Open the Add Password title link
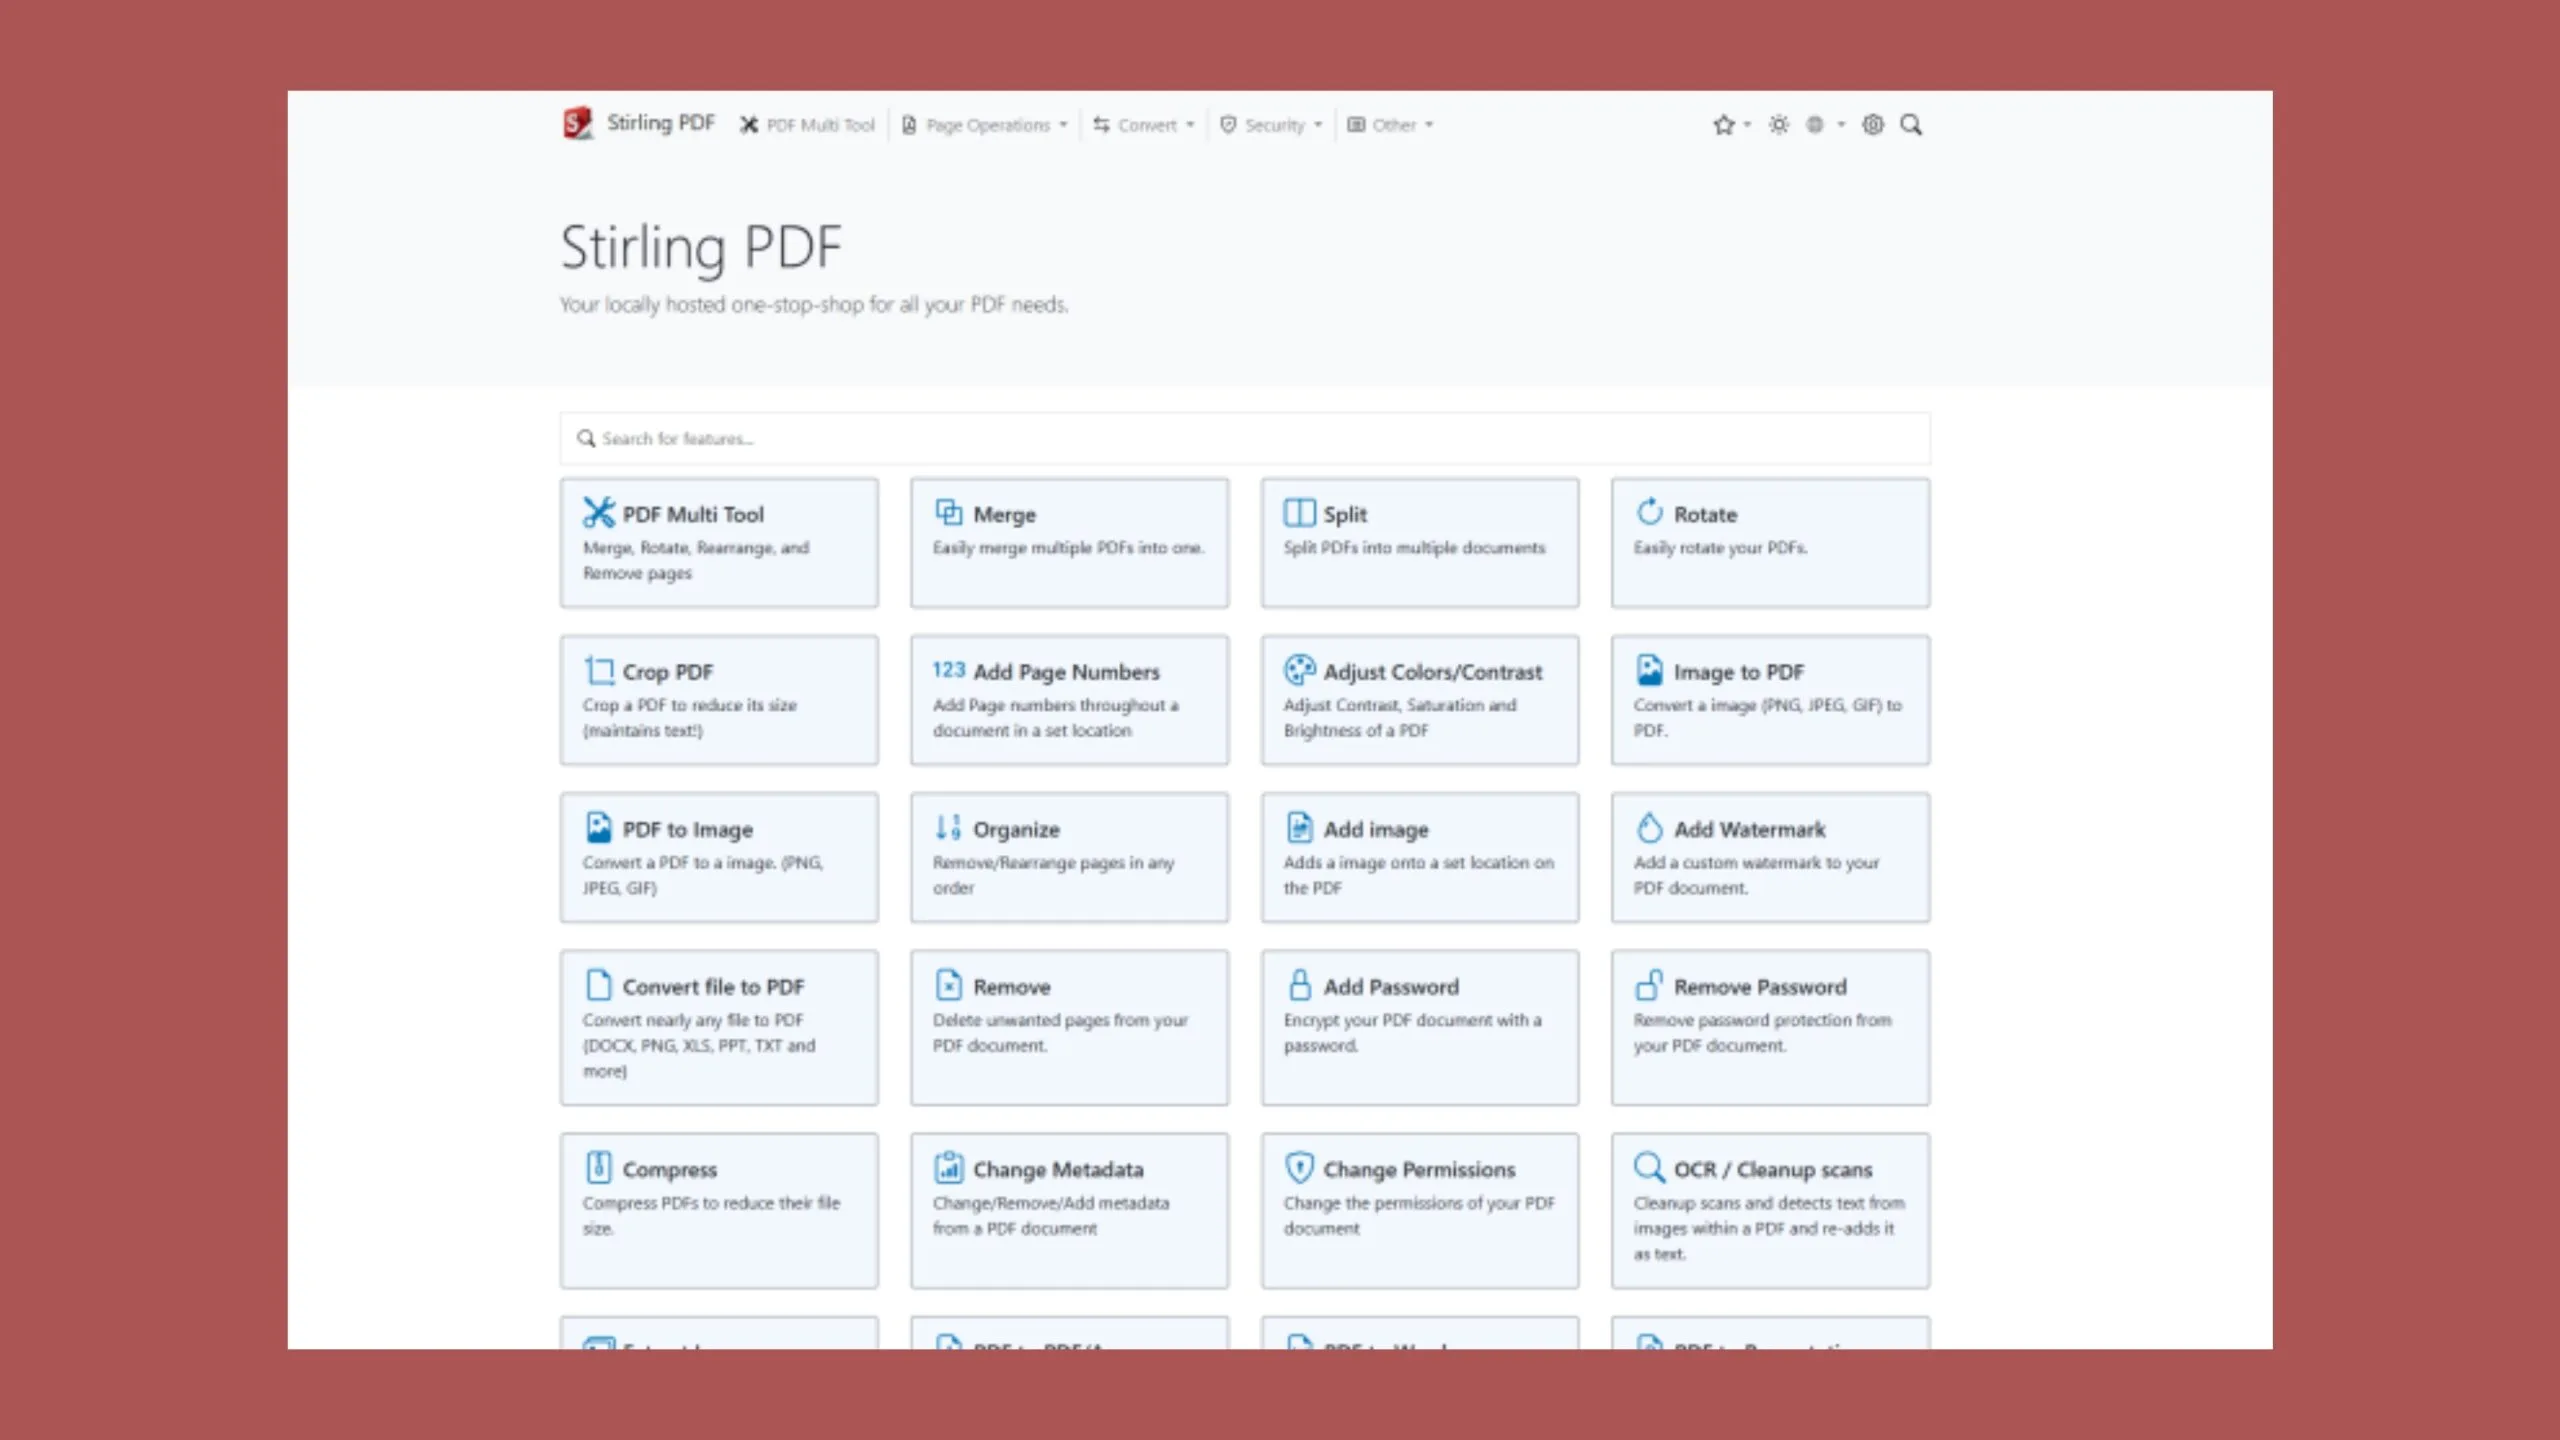This screenshot has height=1440, width=2560. (x=1391, y=987)
